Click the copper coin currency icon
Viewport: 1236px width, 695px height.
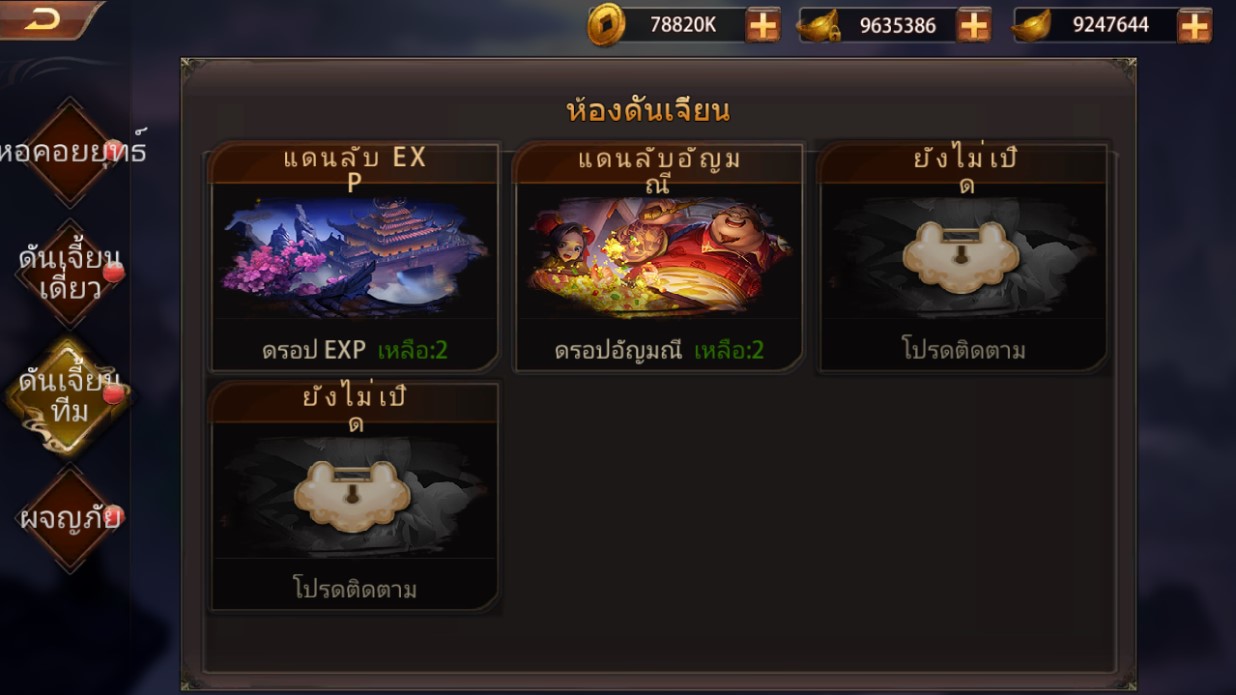[x=605, y=25]
